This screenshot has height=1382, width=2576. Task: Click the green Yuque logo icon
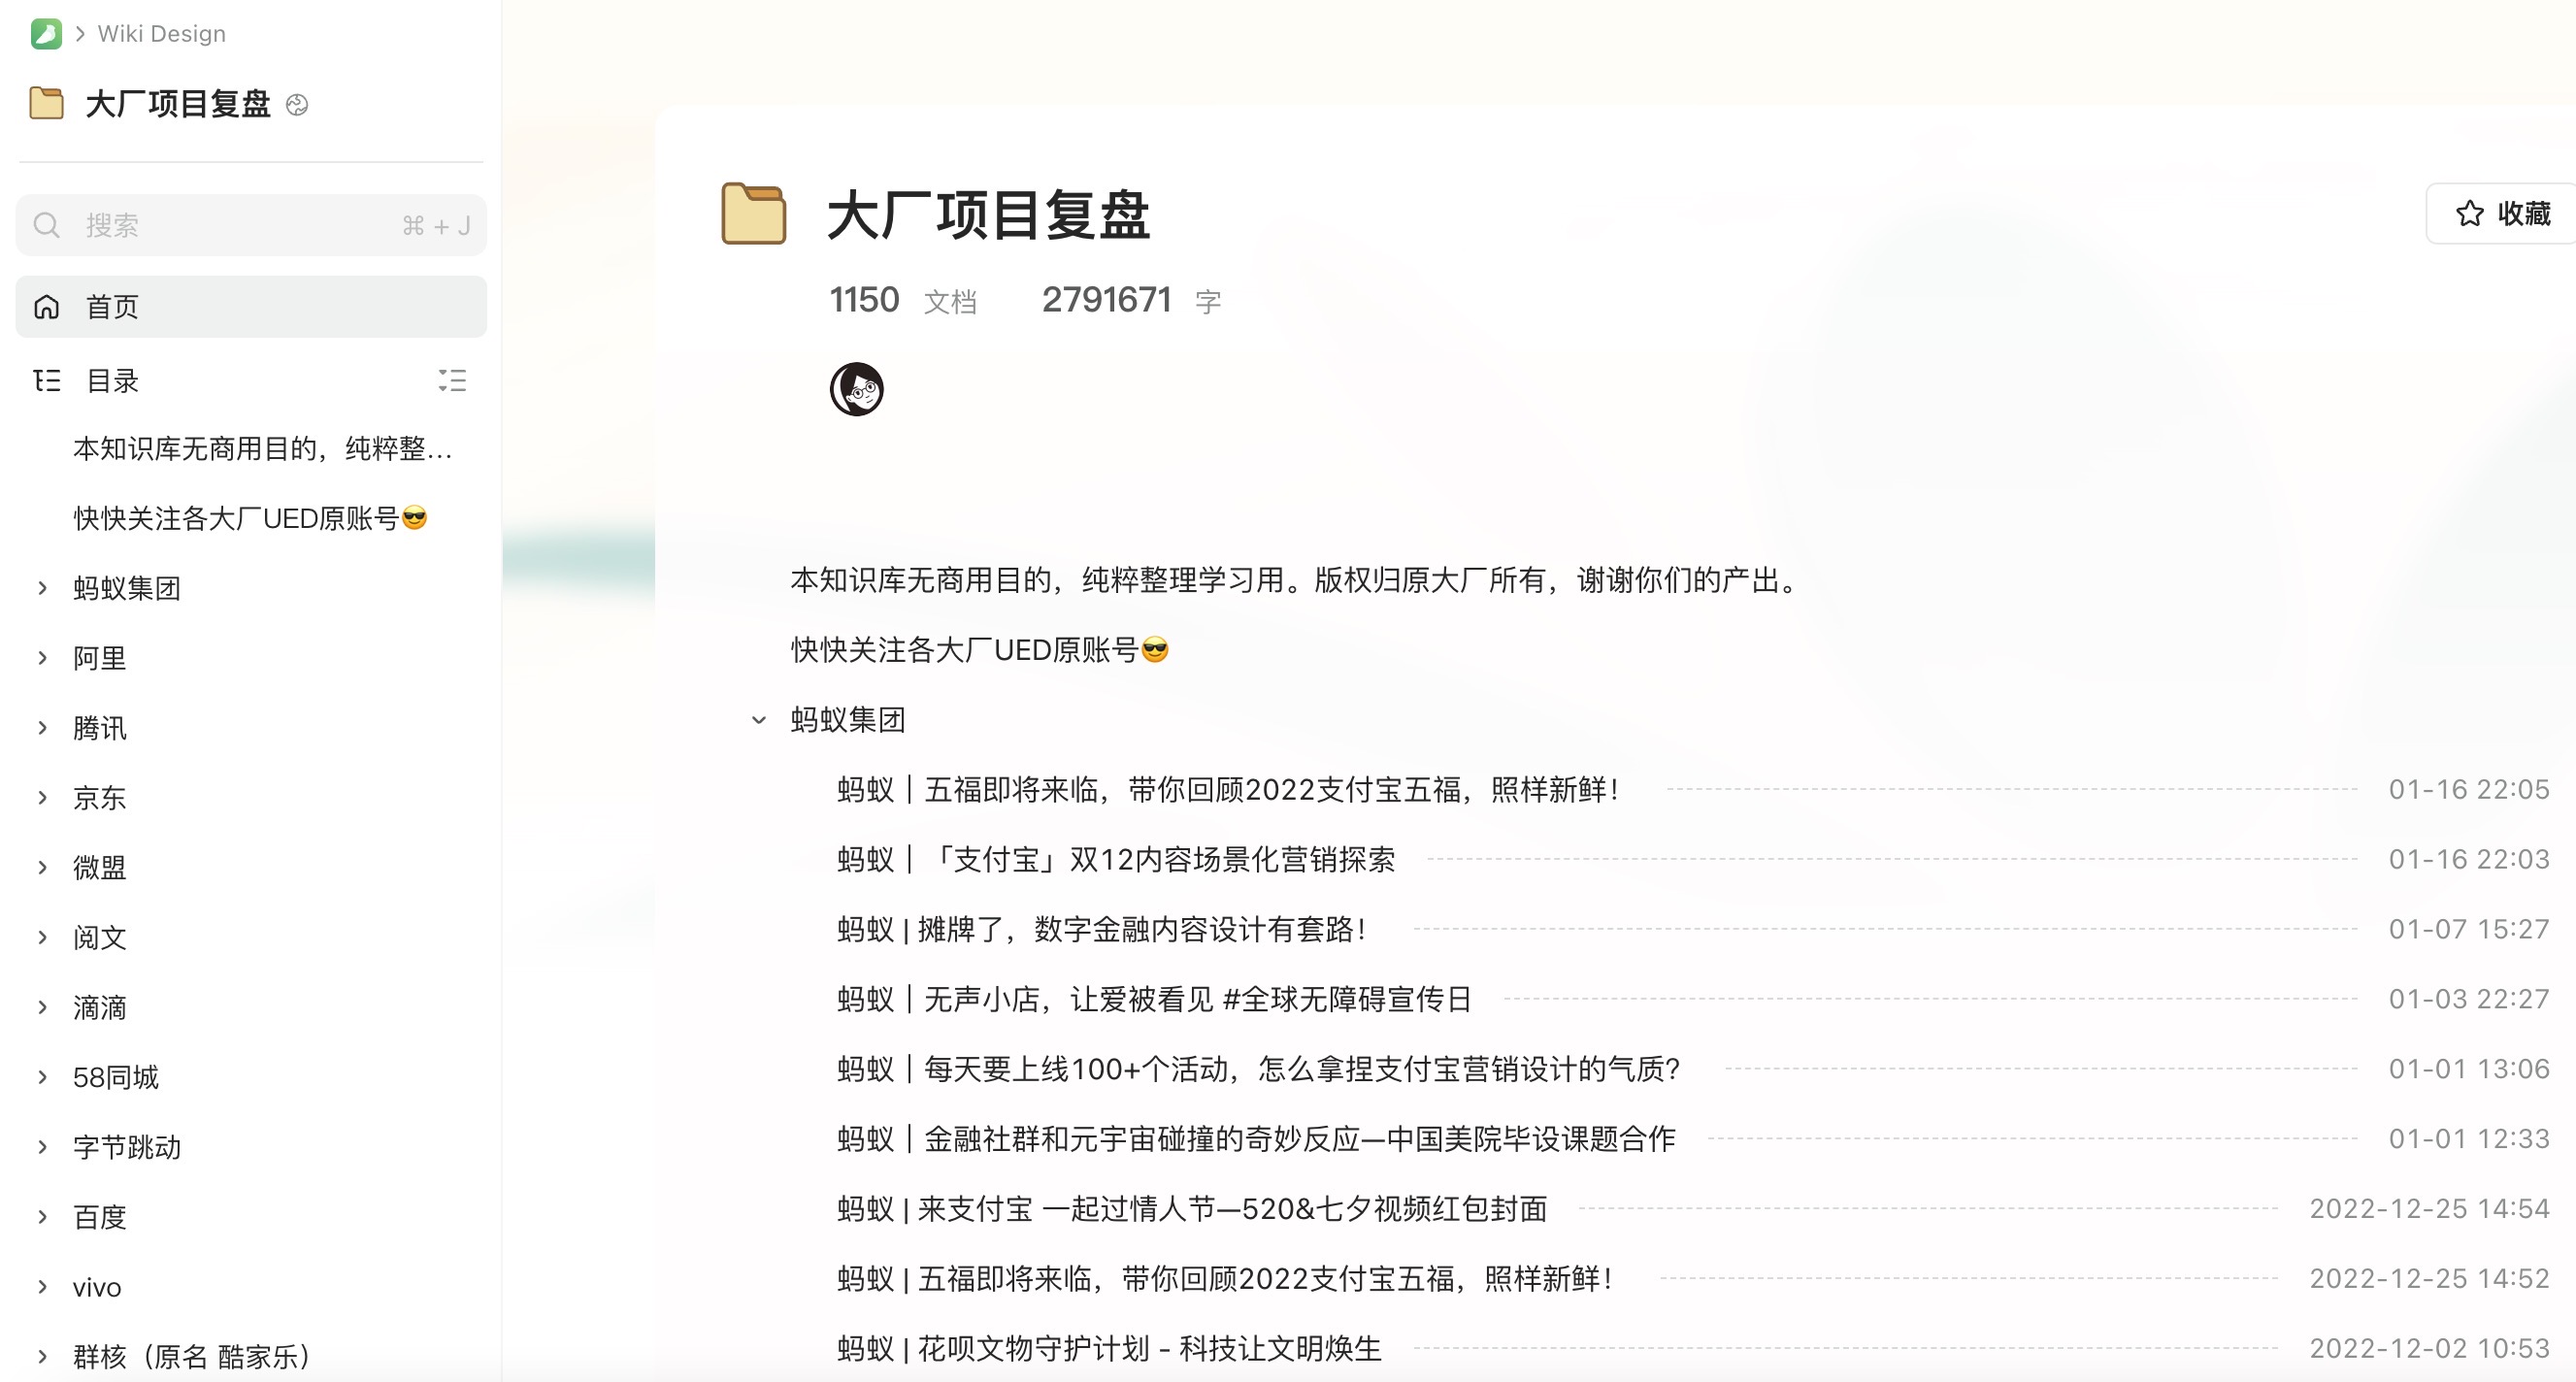46,34
